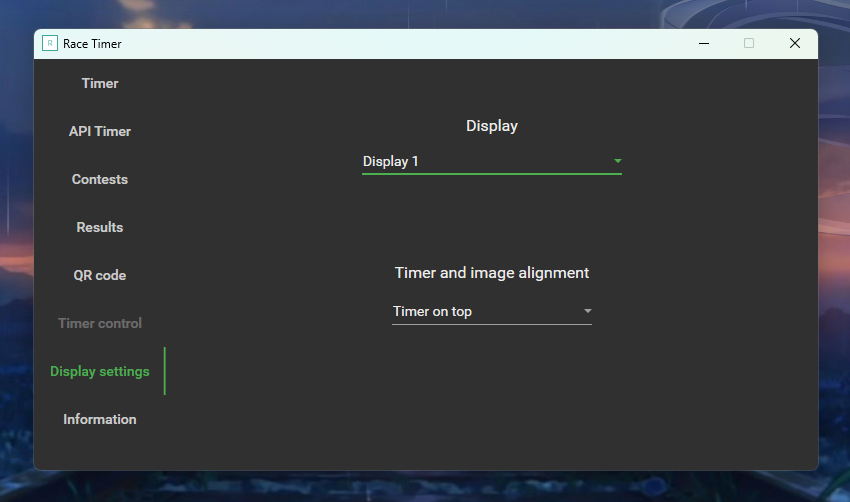Go to the Contests section
Screen dimensions: 850x502
point(100,179)
